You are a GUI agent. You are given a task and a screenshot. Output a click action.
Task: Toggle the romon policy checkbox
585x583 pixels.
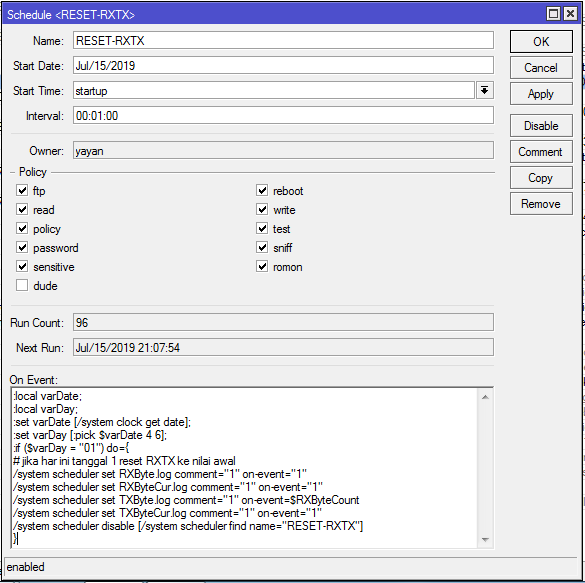pos(262,266)
